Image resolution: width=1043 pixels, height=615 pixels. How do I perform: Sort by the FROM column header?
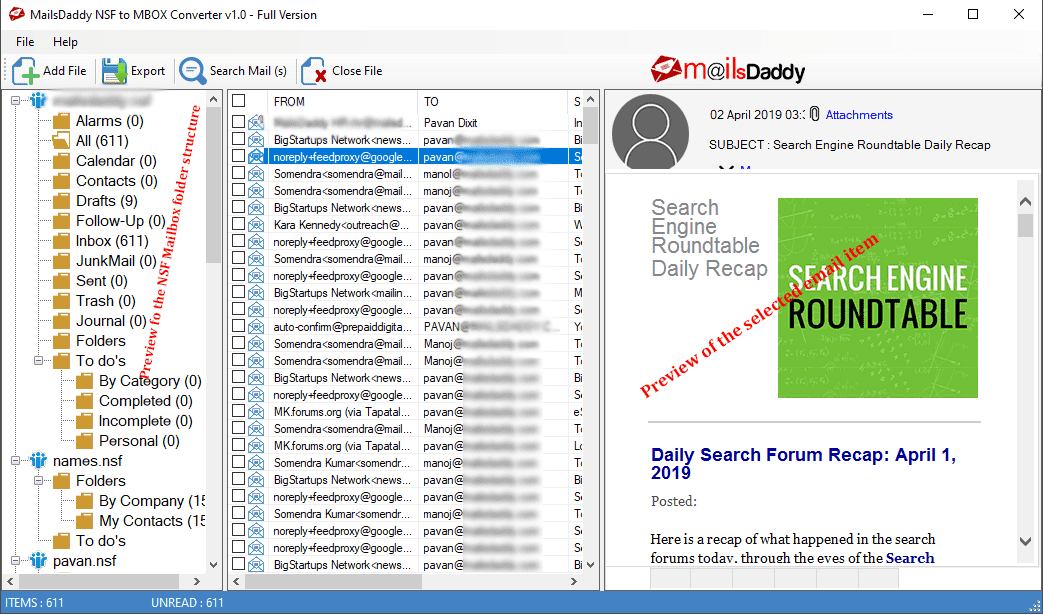coord(342,101)
